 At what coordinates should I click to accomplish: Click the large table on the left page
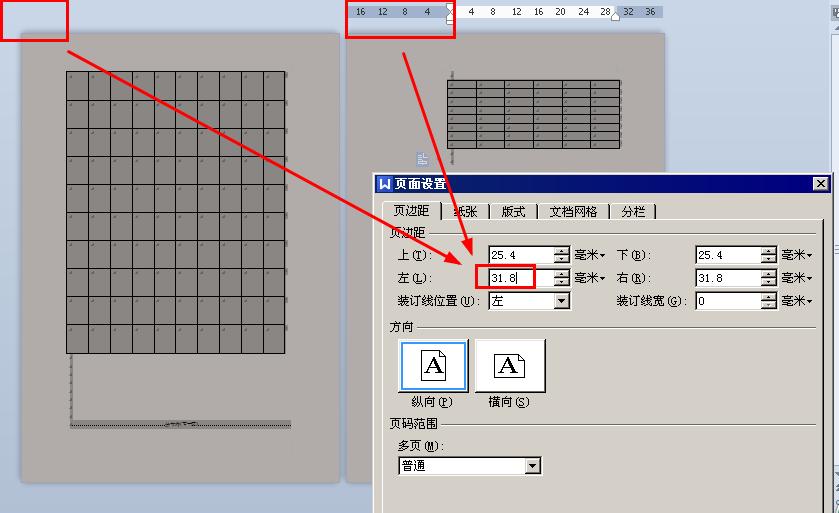click(176, 212)
